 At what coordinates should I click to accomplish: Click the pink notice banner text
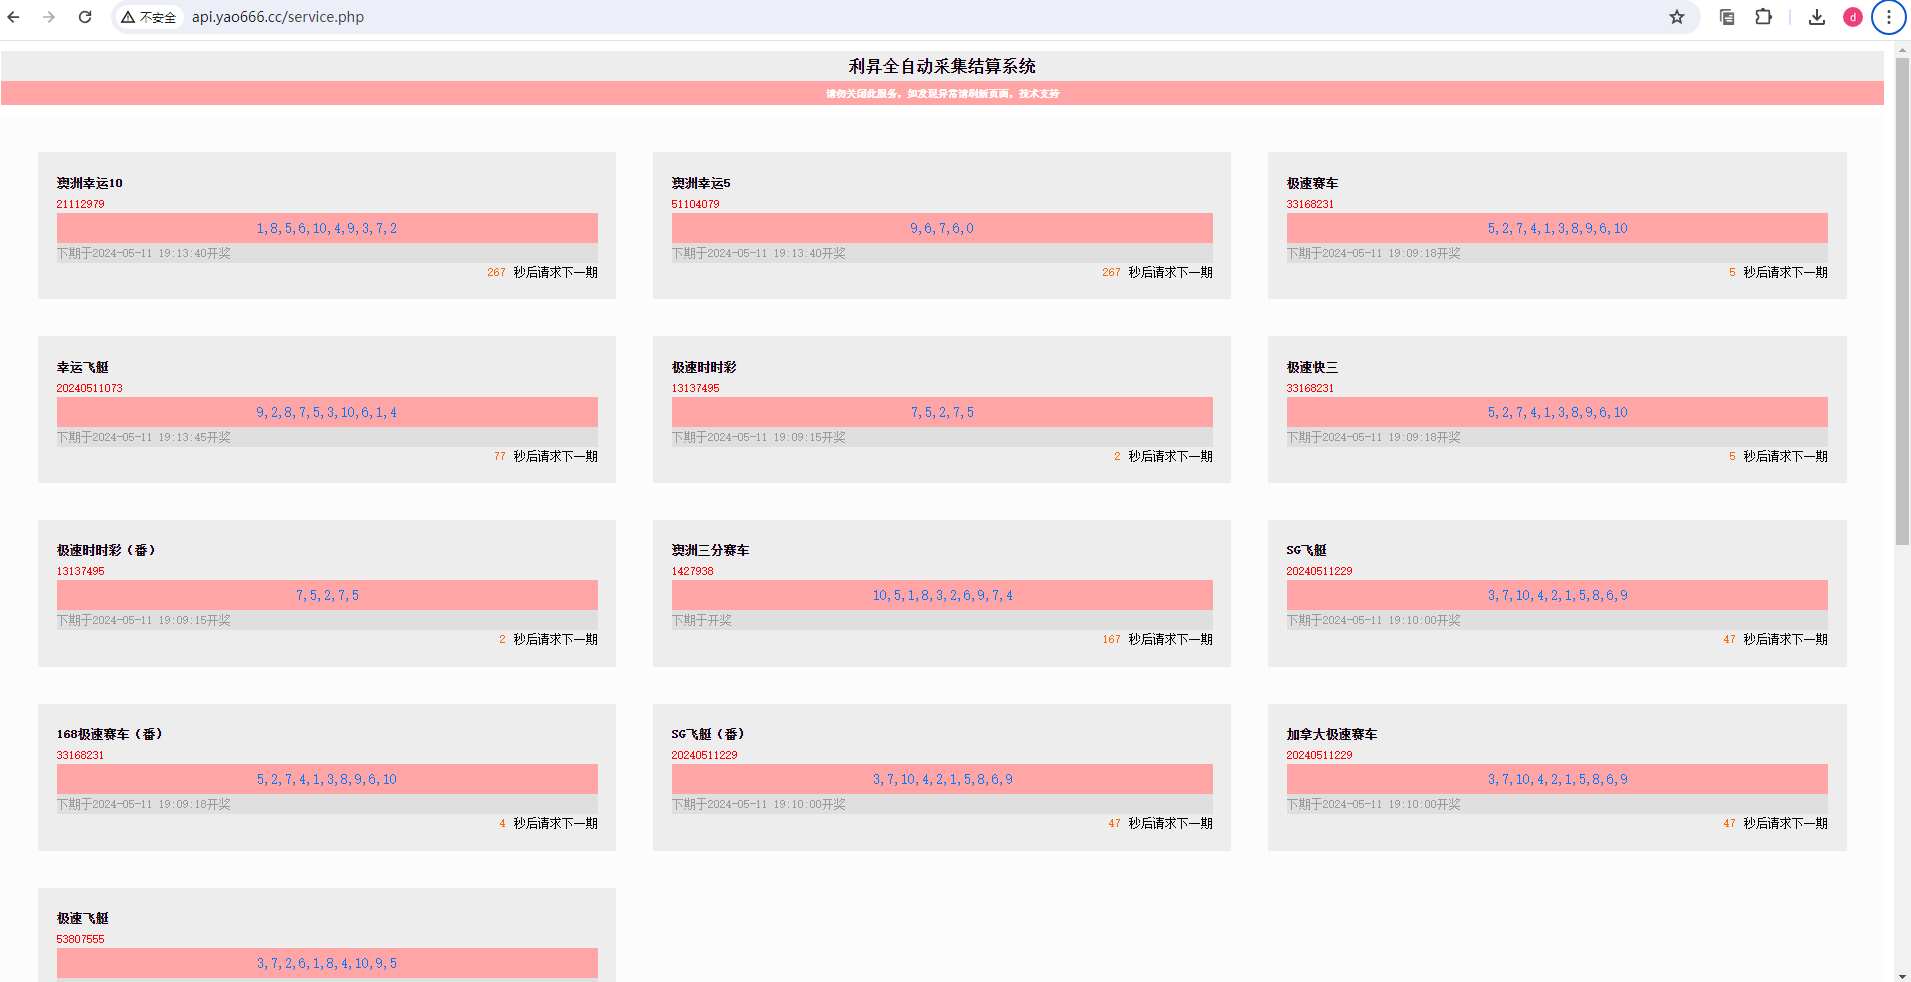click(x=942, y=94)
